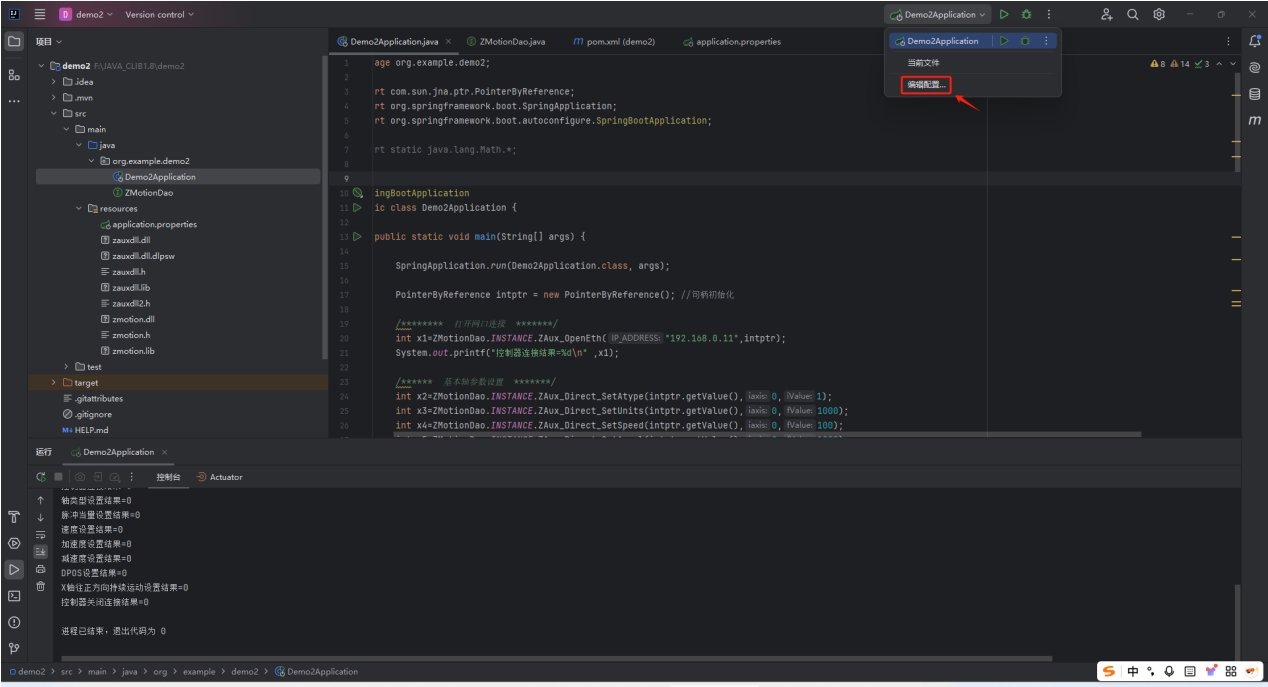This screenshot has width=1268, height=687.
Task: Click the thread dump camera icon
Action: 80,477
